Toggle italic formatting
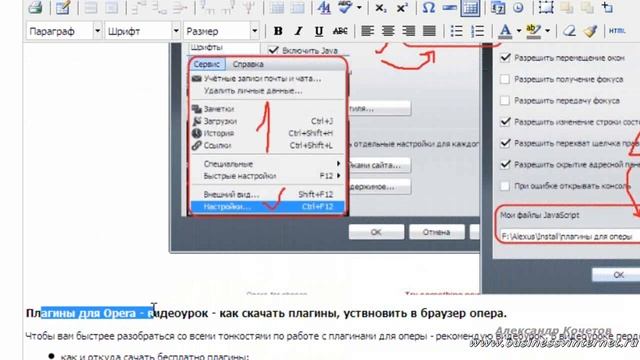Viewport: 640px width, 360px height. 298,31
